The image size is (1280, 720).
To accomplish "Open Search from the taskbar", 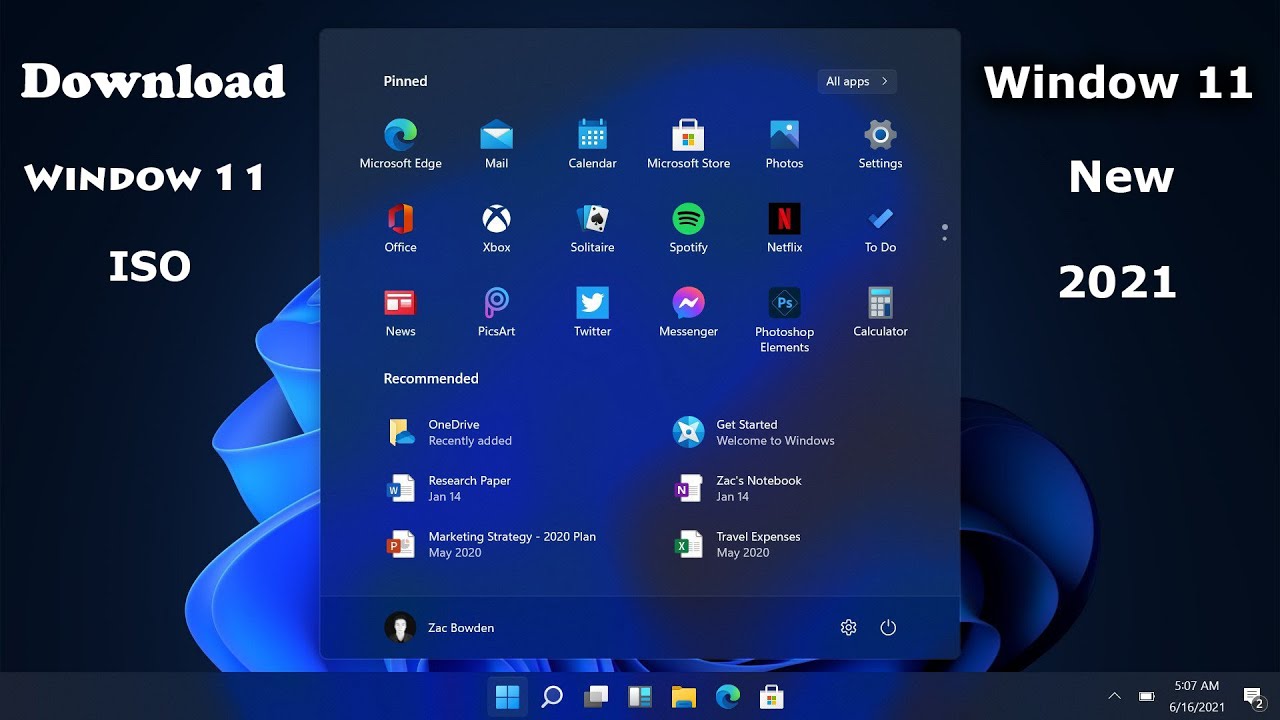I will [552, 696].
